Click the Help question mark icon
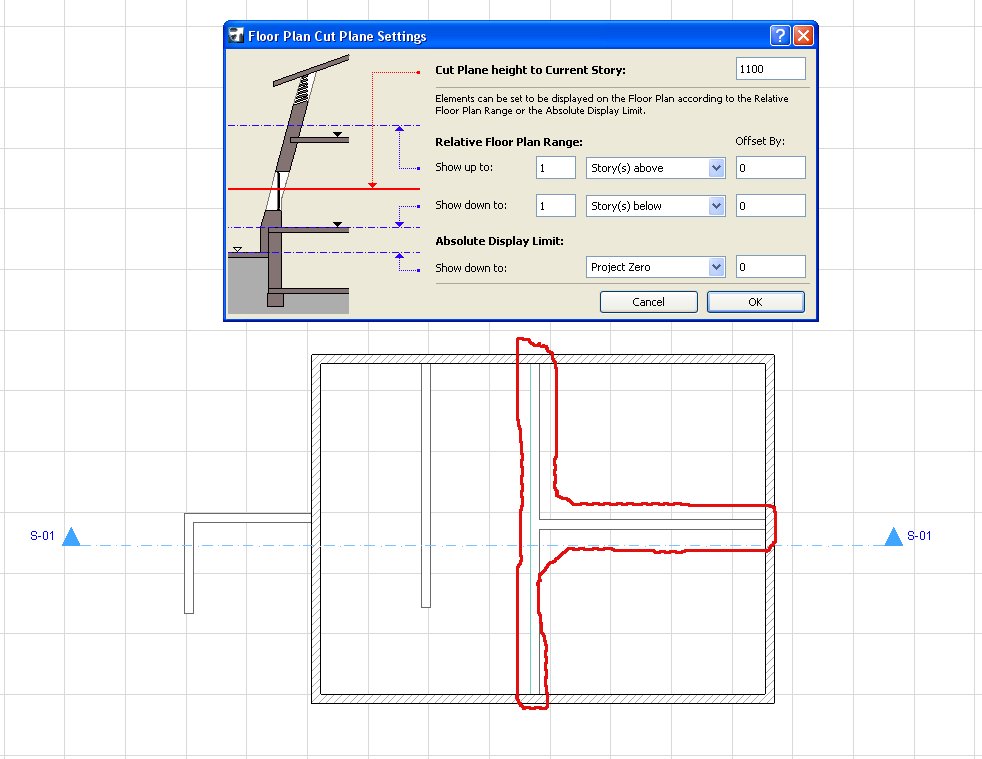 click(x=779, y=35)
